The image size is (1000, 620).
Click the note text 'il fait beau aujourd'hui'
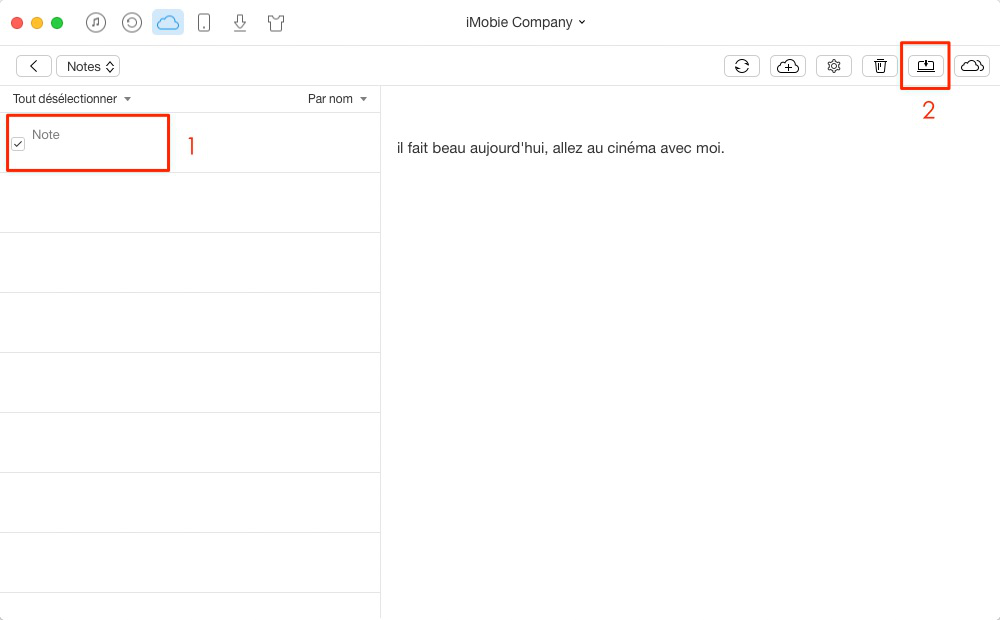click(x=561, y=148)
